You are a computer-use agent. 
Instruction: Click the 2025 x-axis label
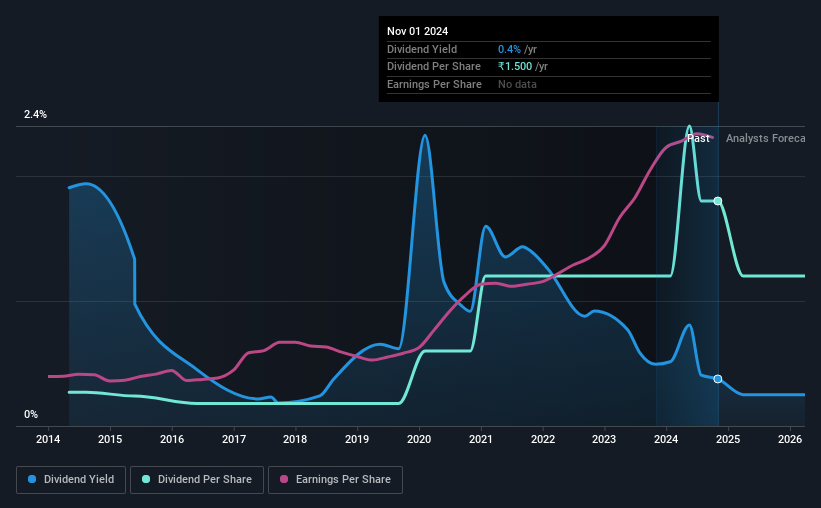(728, 439)
